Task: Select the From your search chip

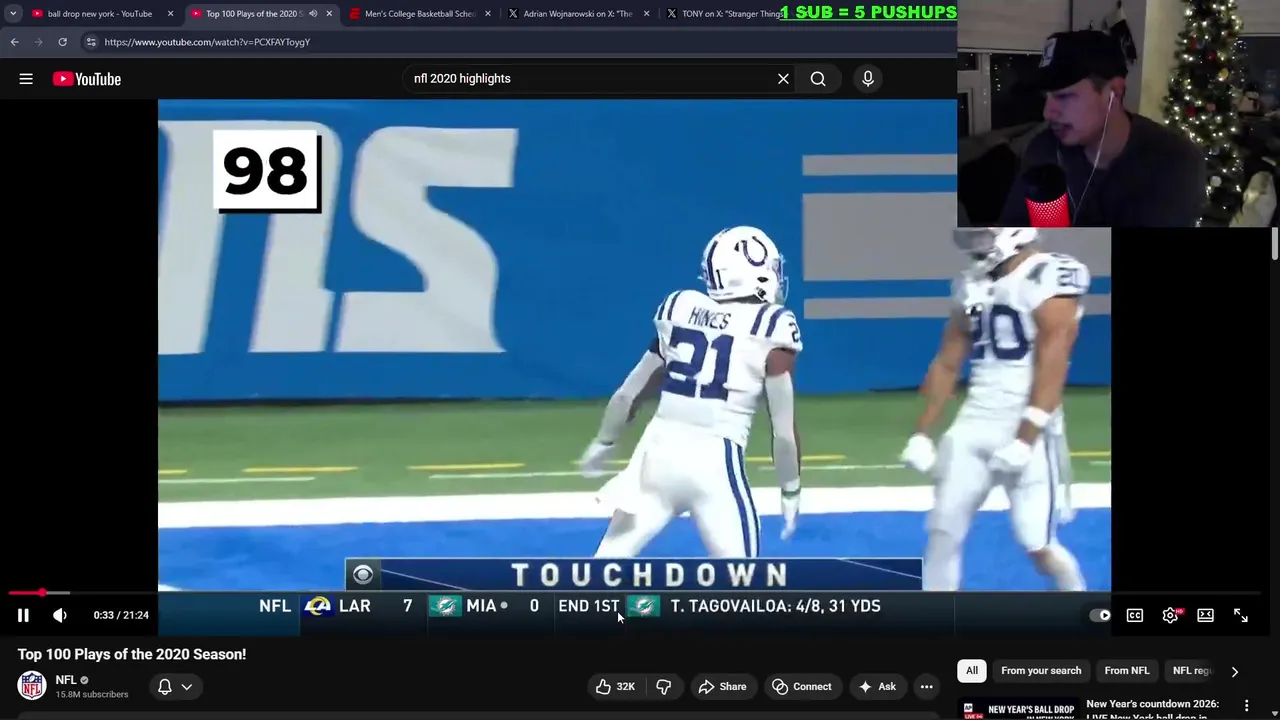Action: coord(1041,670)
